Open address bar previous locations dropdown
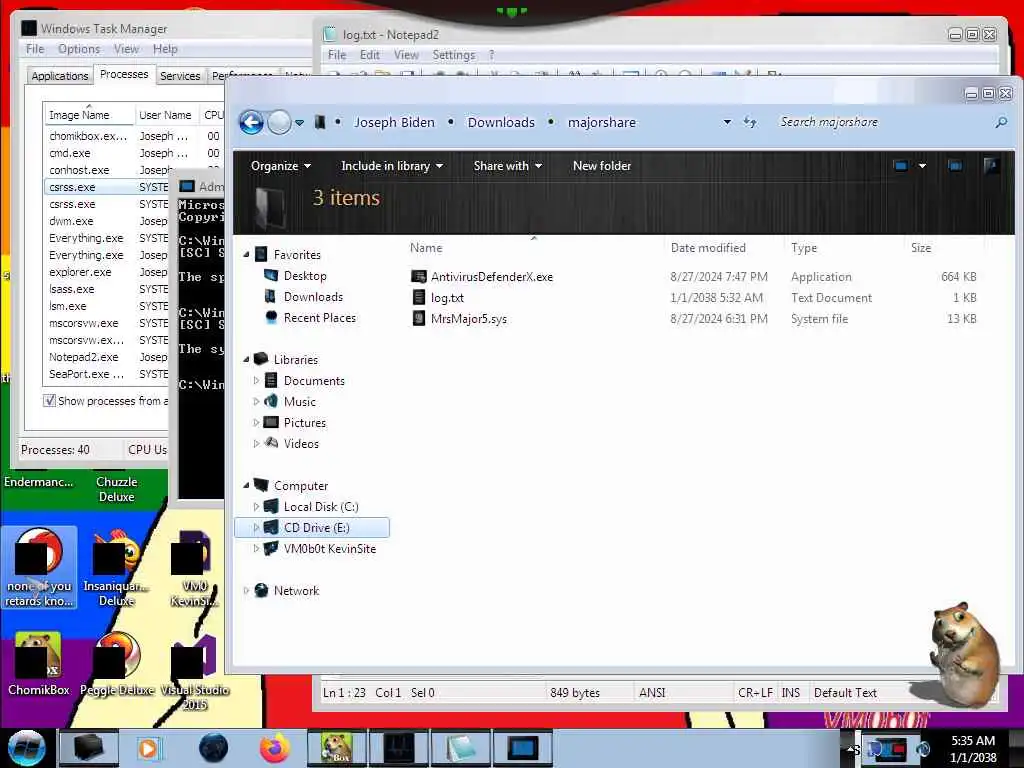Screen dimensions: 1024x768 pyautogui.click(x=727, y=122)
